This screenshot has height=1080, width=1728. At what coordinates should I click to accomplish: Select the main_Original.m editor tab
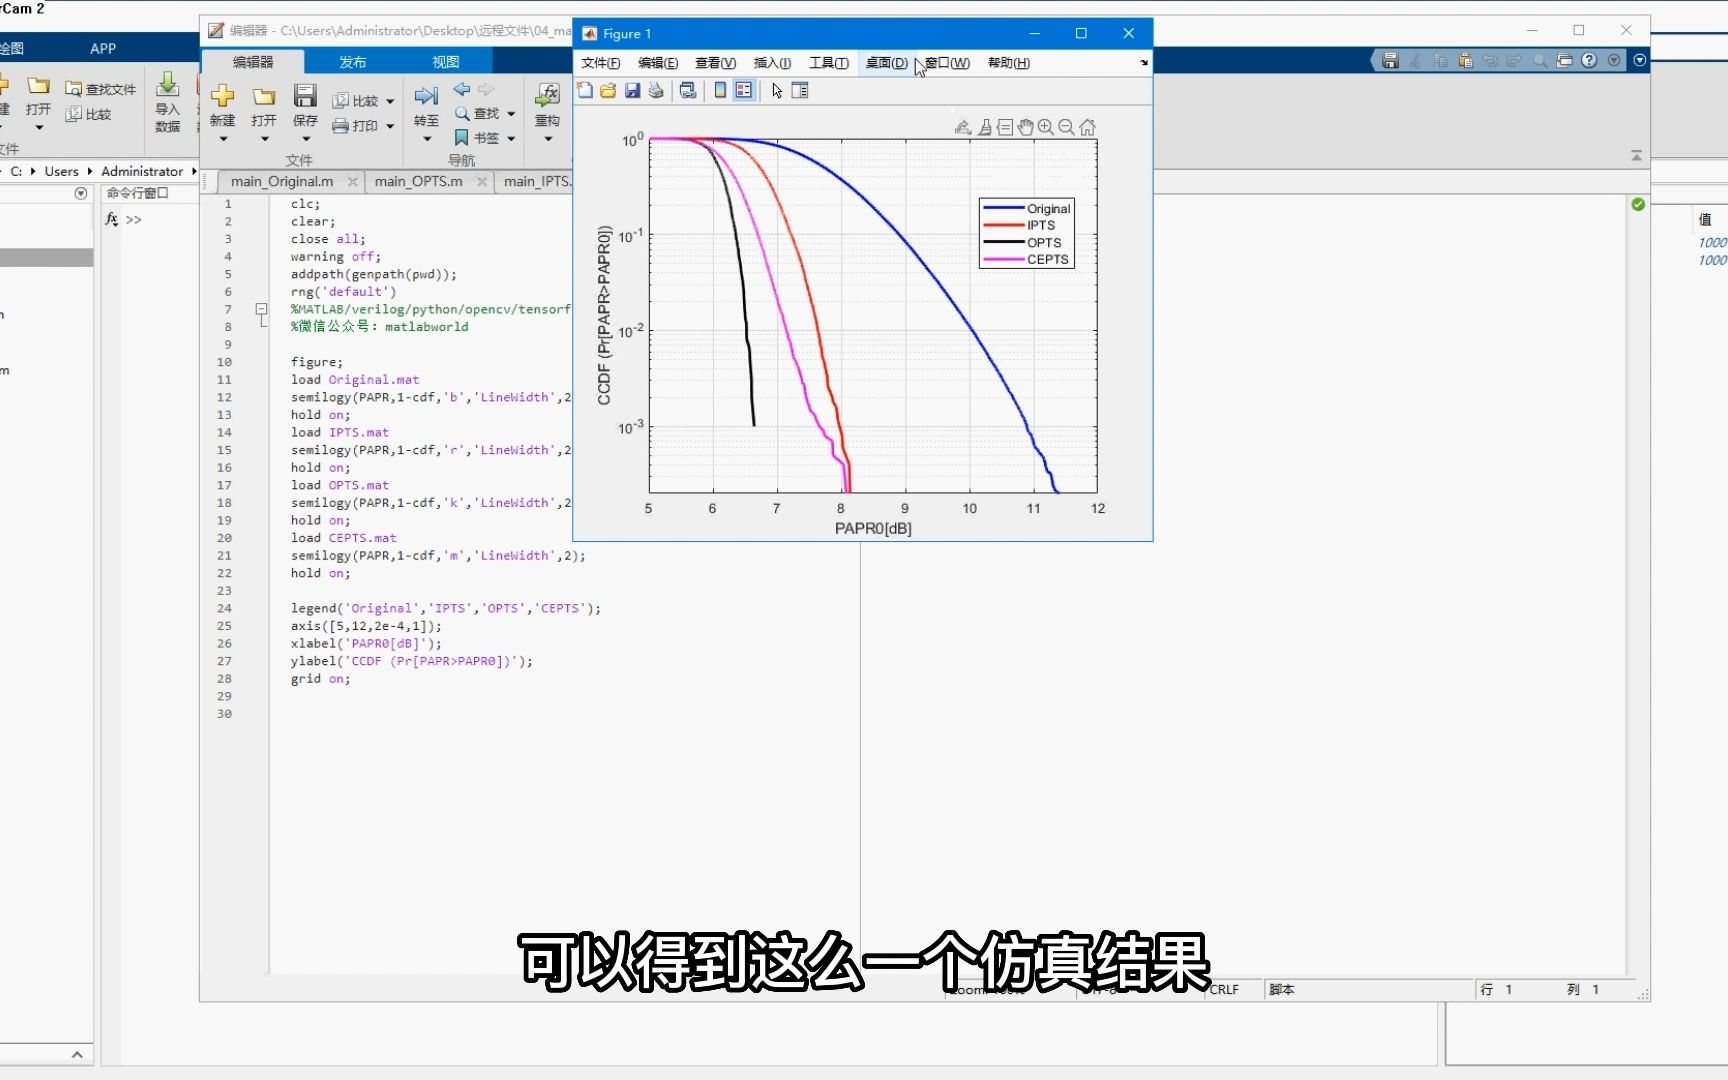[282, 181]
